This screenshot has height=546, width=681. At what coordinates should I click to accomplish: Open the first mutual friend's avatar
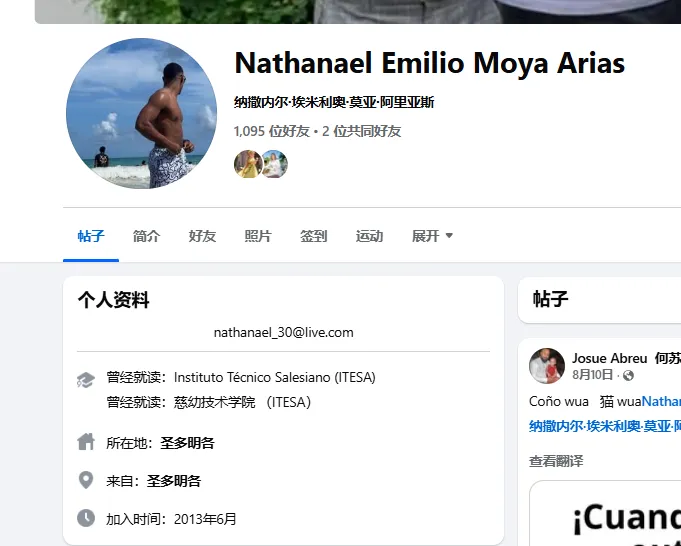(248, 164)
